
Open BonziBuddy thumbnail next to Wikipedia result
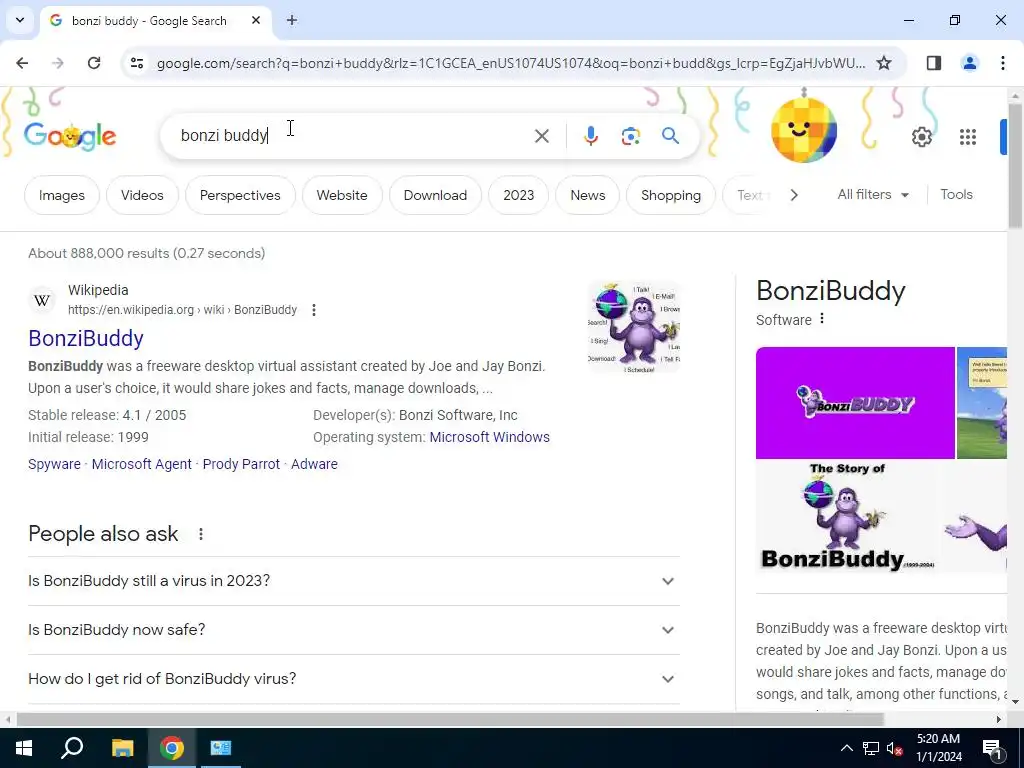pyautogui.click(x=633, y=327)
